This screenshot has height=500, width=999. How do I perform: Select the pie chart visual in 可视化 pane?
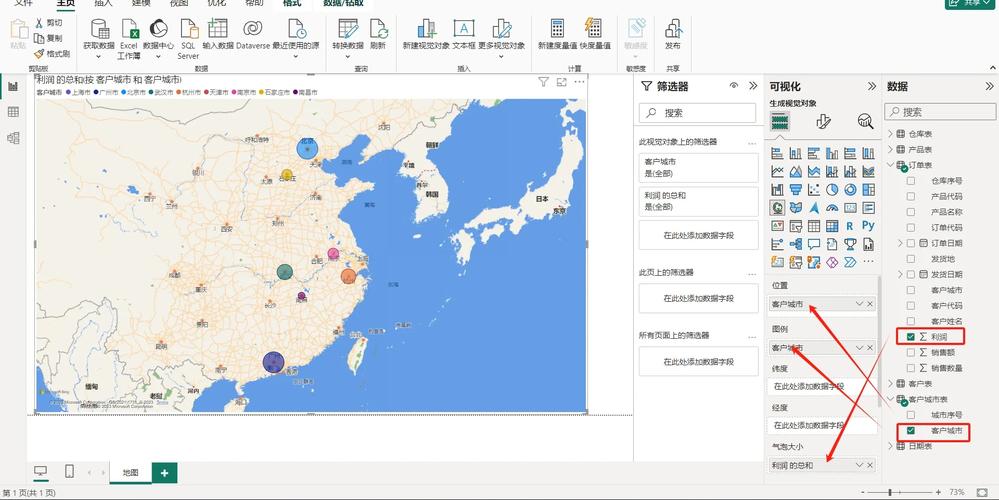831,189
